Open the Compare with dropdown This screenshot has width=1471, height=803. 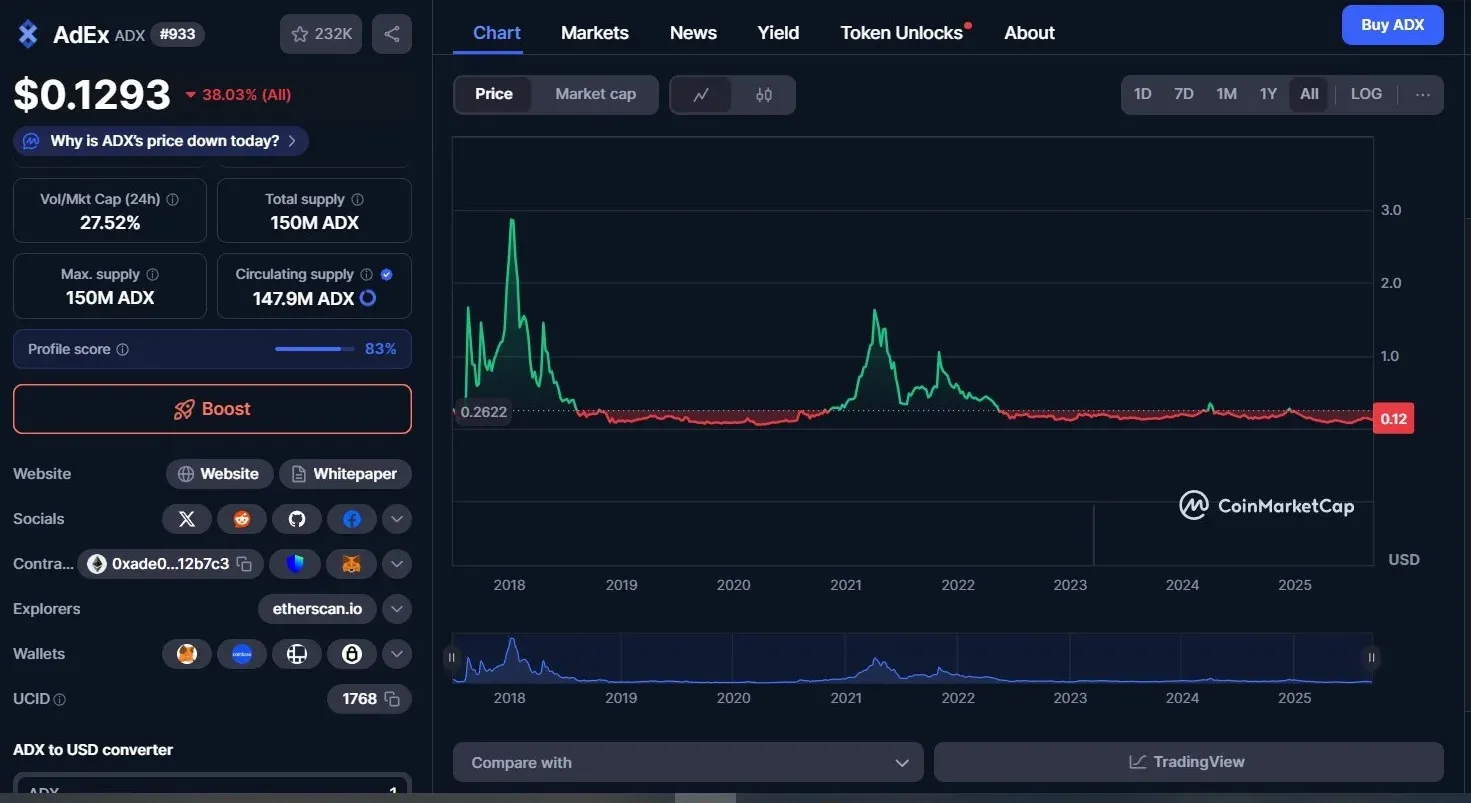(x=688, y=762)
